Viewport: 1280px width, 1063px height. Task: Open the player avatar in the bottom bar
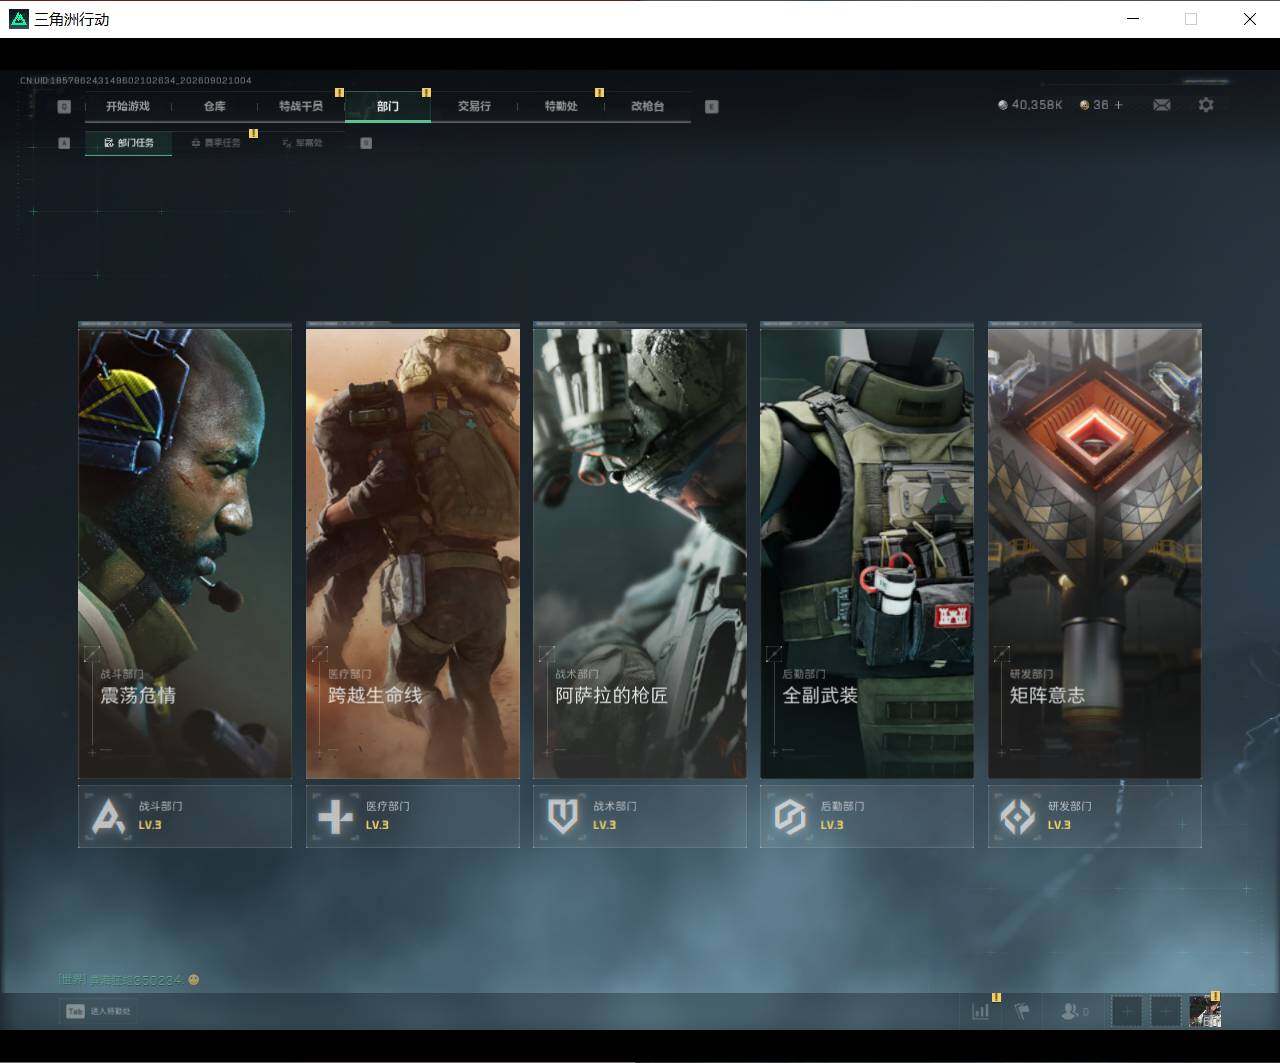coord(1205,1012)
